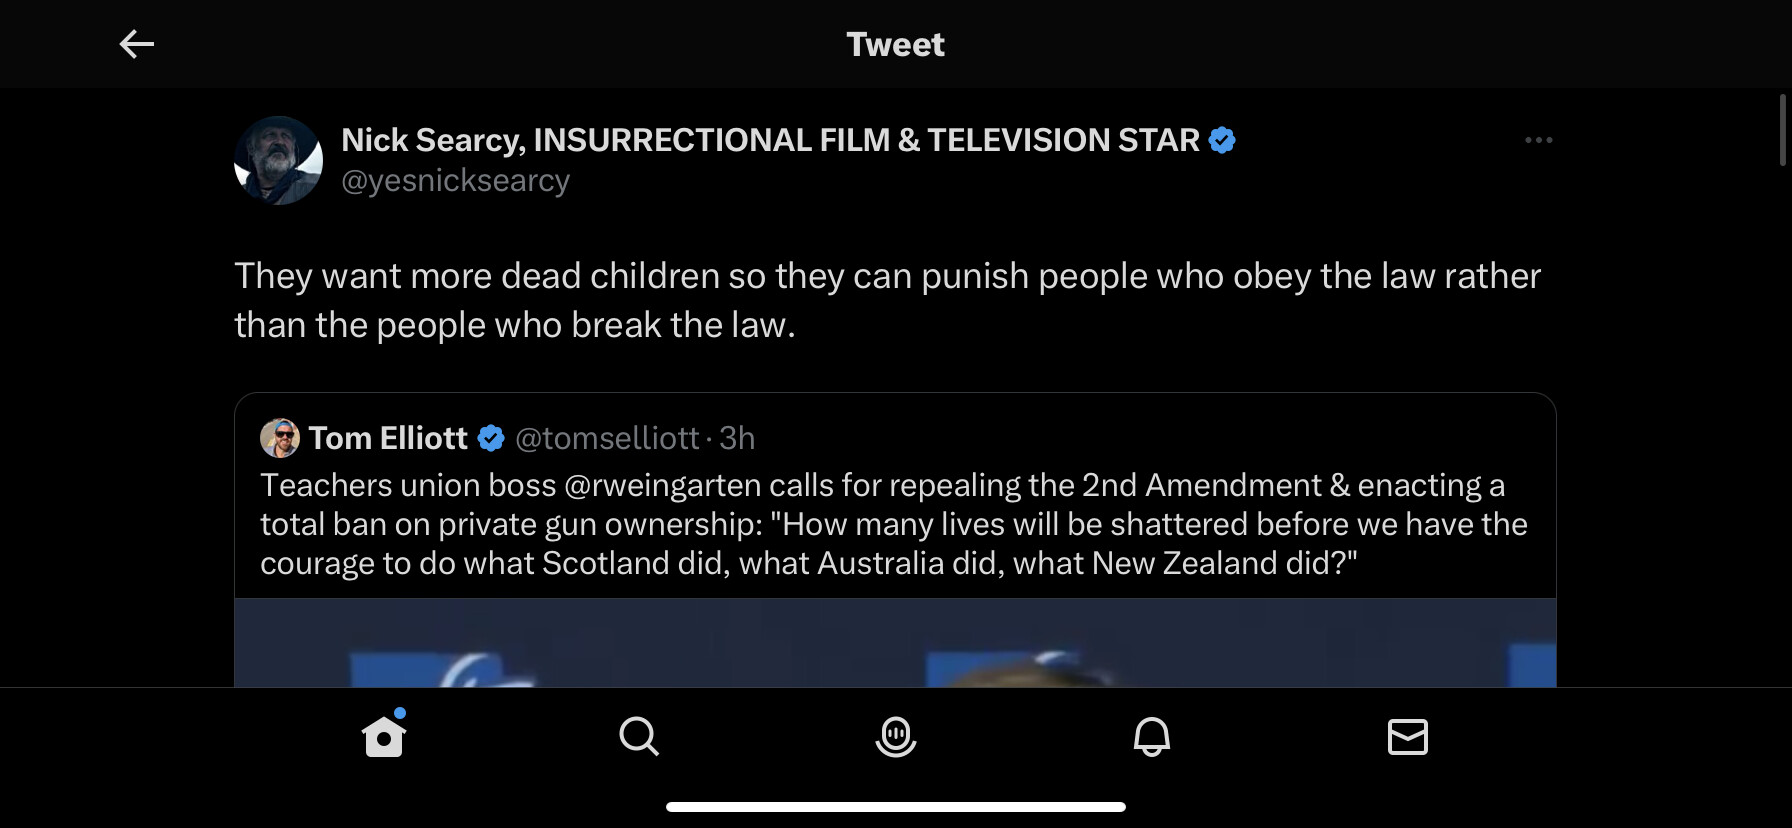1792x828 pixels.
Task: Click the Tom Elliott name in quote
Action: click(x=388, y=438)
